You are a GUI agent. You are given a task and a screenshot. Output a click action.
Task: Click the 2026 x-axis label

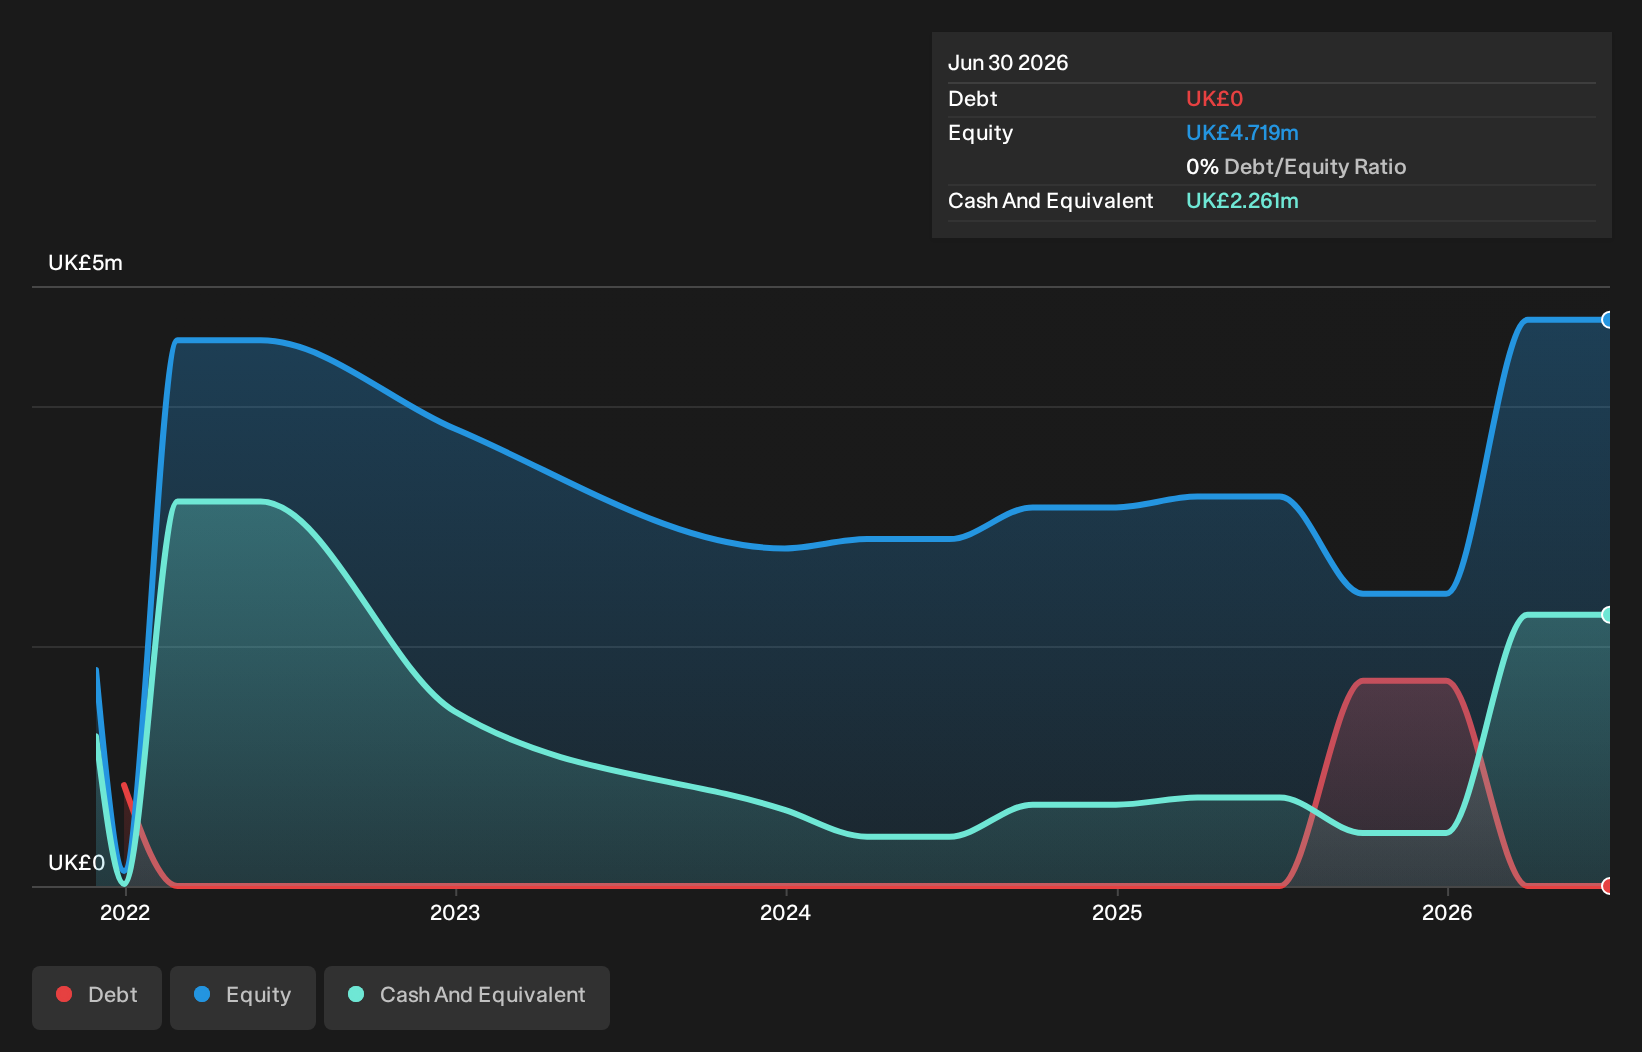coord(1447,912)
